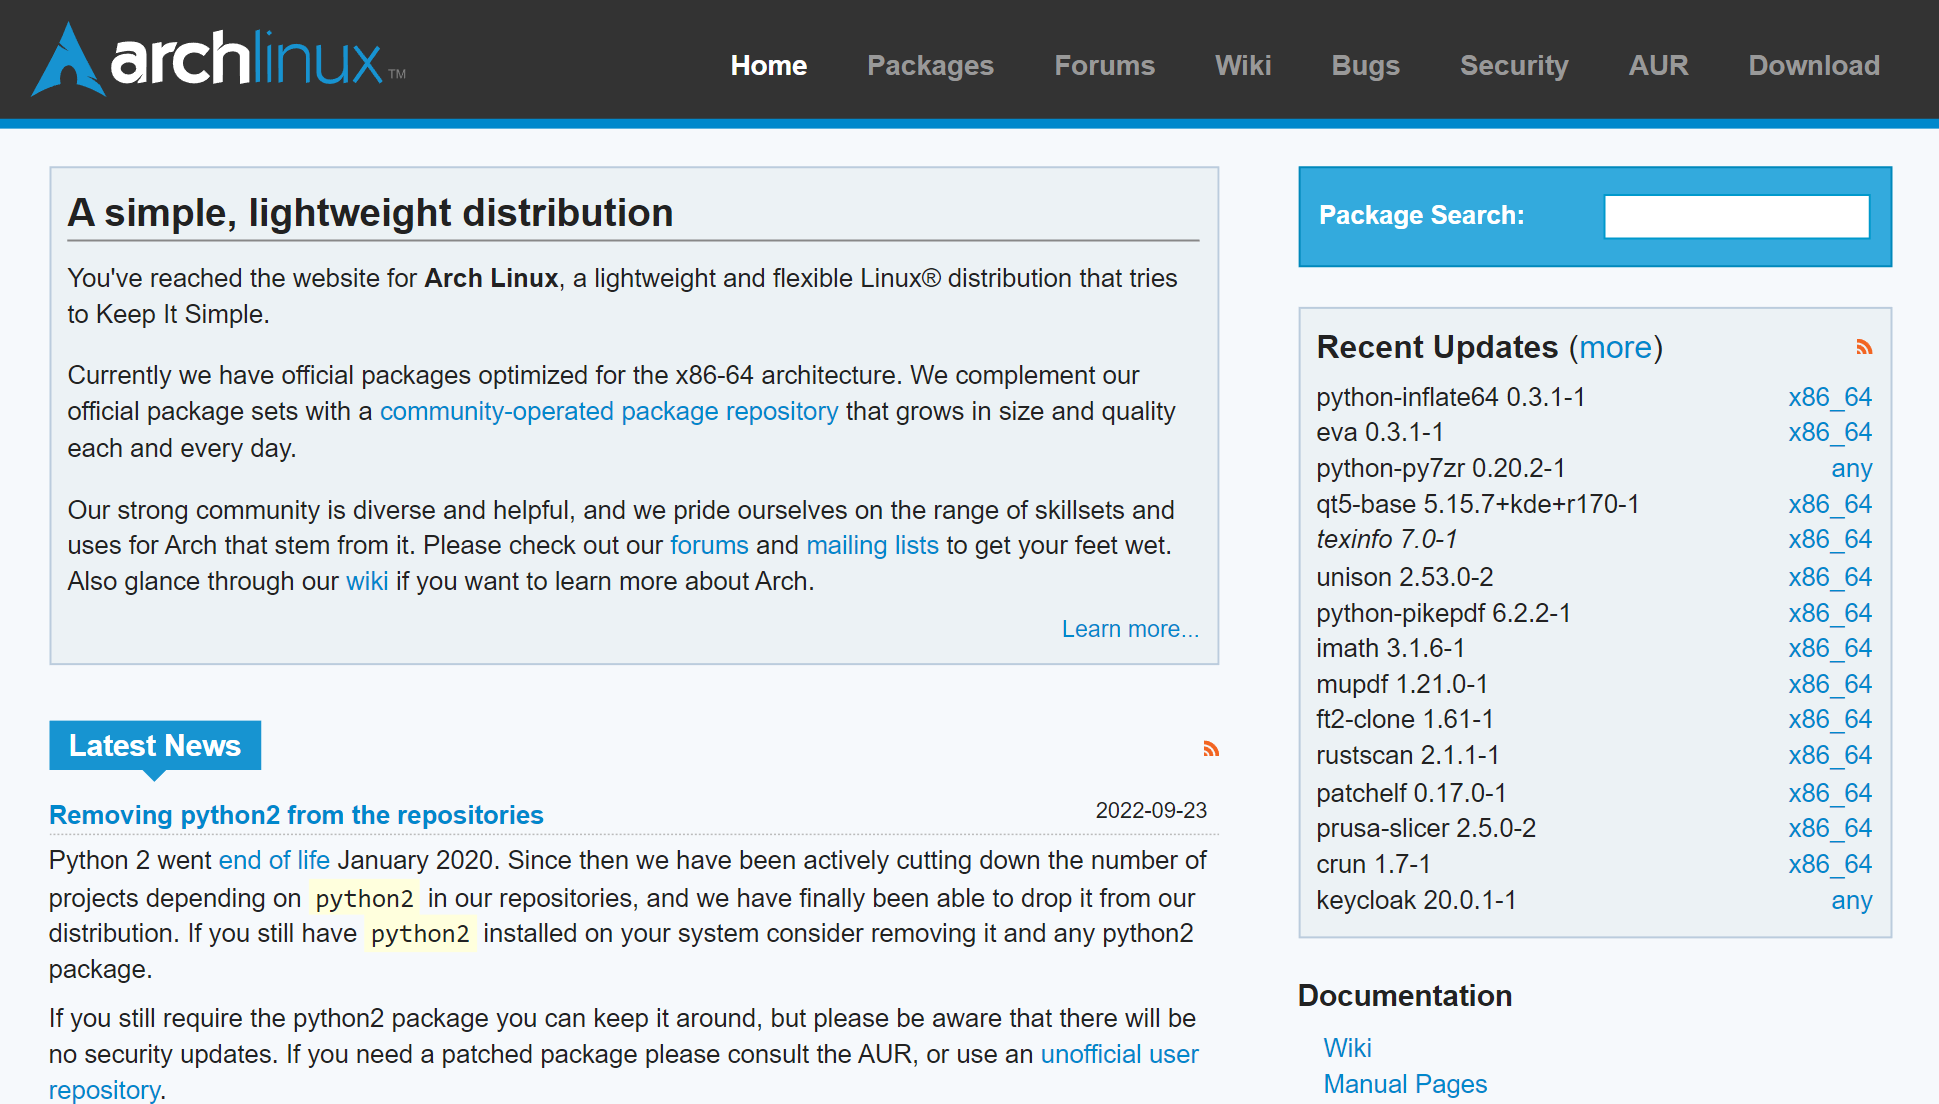Navigate to the Bugs page
The width and height of the screenshot is (1939, 1104).
(1365, 66)
